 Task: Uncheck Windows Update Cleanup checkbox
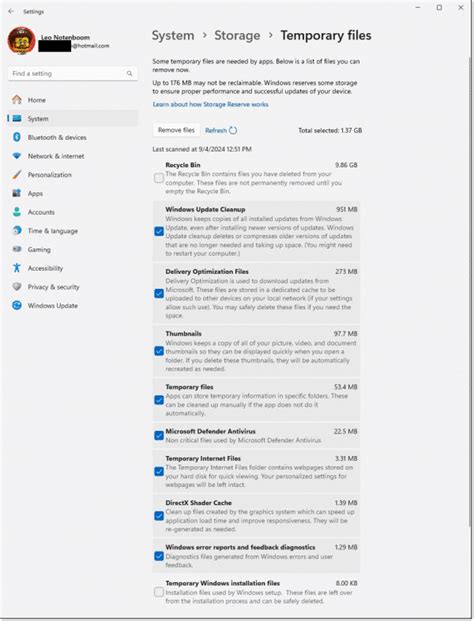click(x=159, y=231)
